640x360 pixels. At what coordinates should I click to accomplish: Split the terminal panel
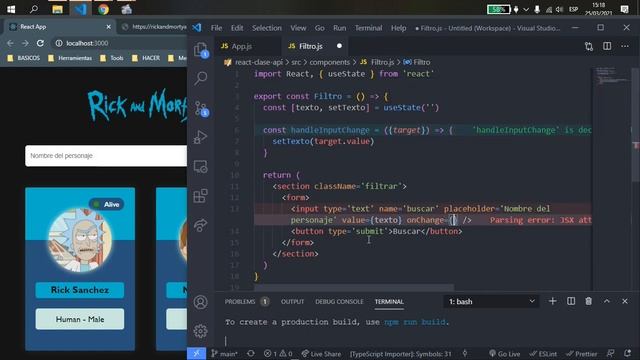tap(571, 301)
